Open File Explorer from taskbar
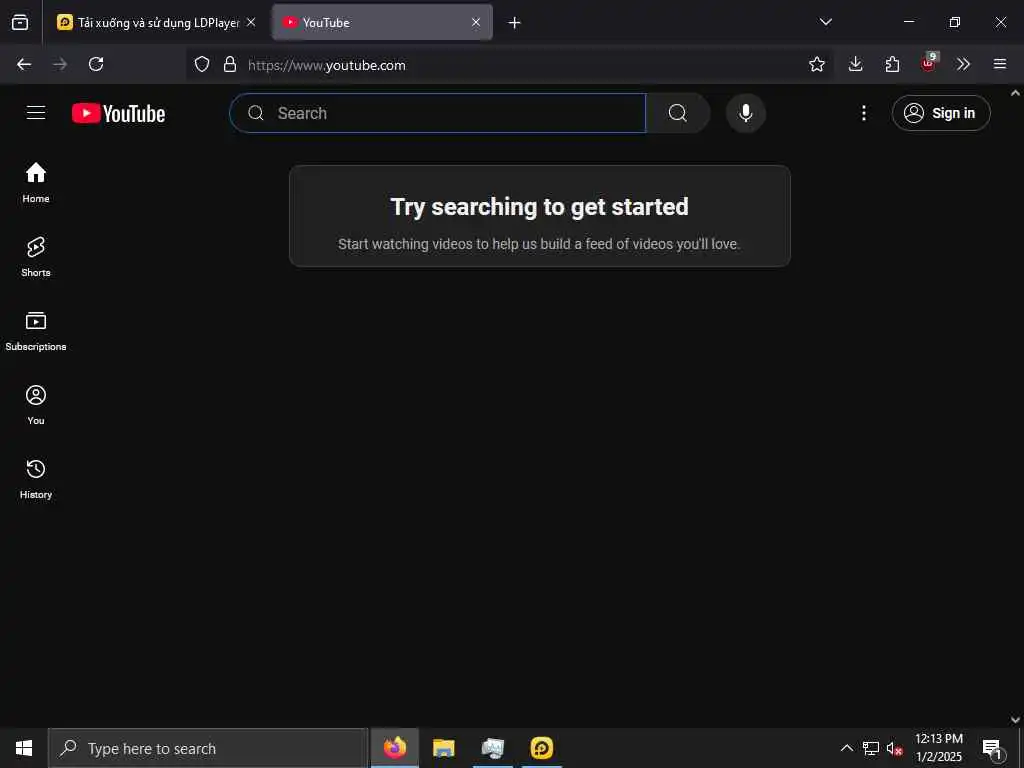 [443, 748]
